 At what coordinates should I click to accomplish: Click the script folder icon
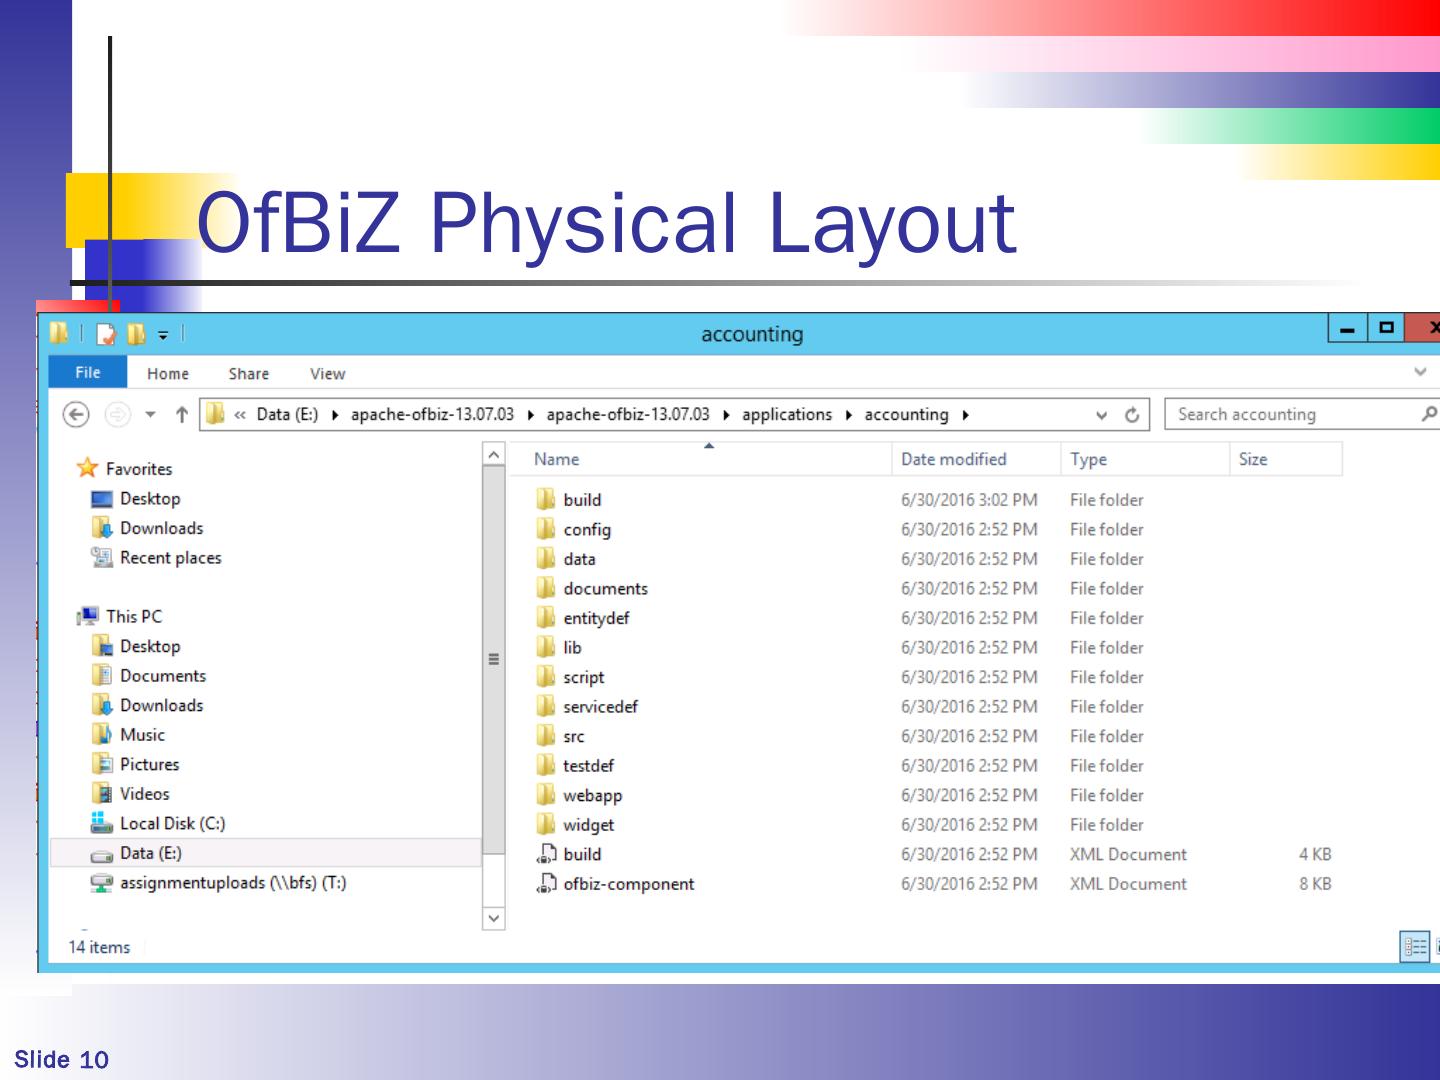546,676
